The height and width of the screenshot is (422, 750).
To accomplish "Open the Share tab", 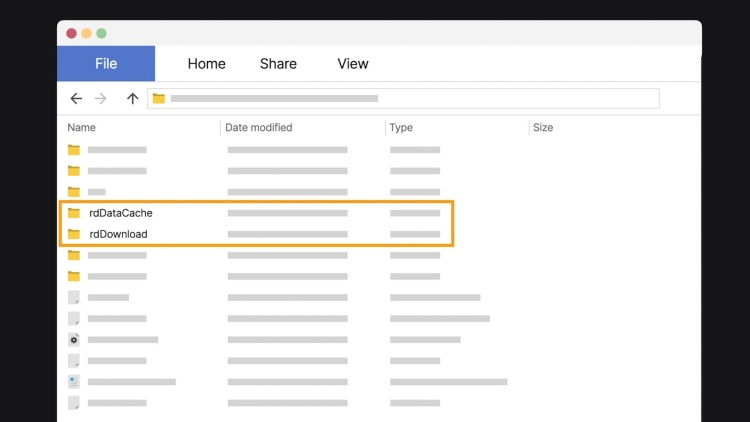I will (x=278, y=64).
